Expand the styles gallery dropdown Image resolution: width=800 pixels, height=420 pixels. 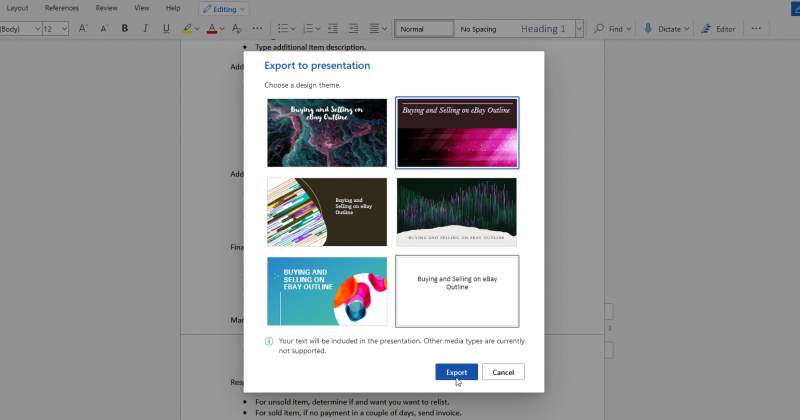pyautogui.click(x=579, y=29)
